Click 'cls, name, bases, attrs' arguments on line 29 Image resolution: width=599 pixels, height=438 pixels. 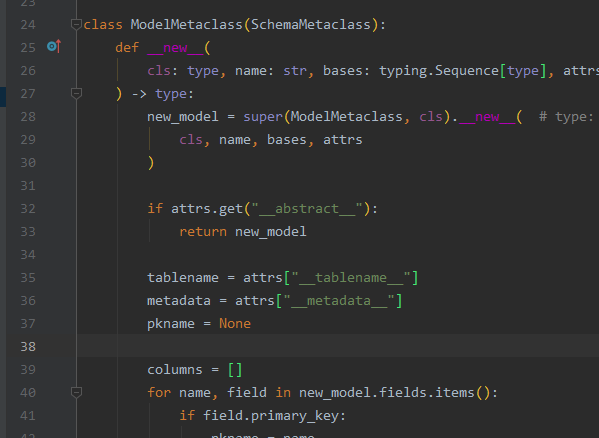[x=271, y=140]
